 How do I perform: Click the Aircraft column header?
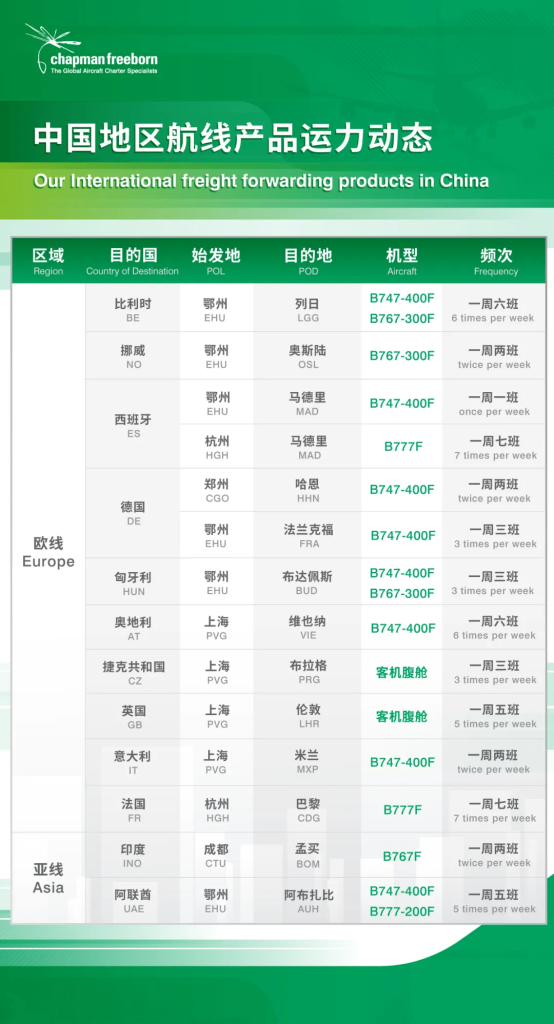[x=402, y=261]
